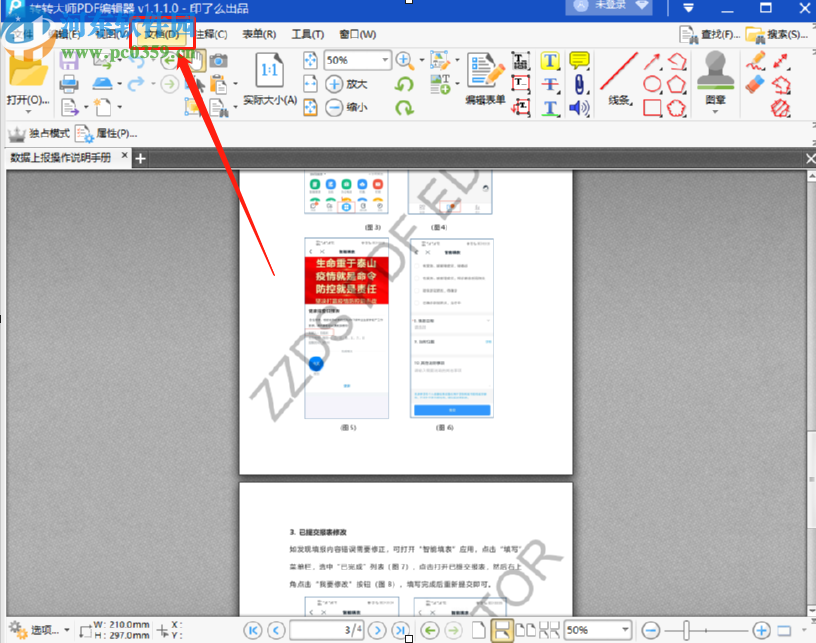816x643 pixels.
Task: Click the Print icon
Action: pyautogui.click(x=69, y=84)
